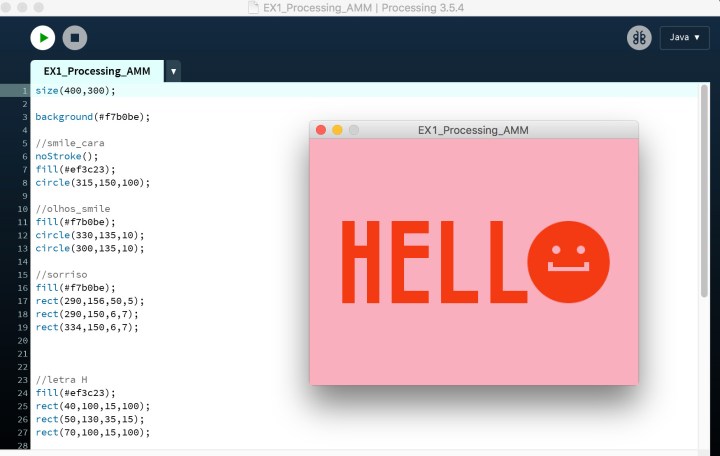Select the noStroke() code line

(67, 156)
